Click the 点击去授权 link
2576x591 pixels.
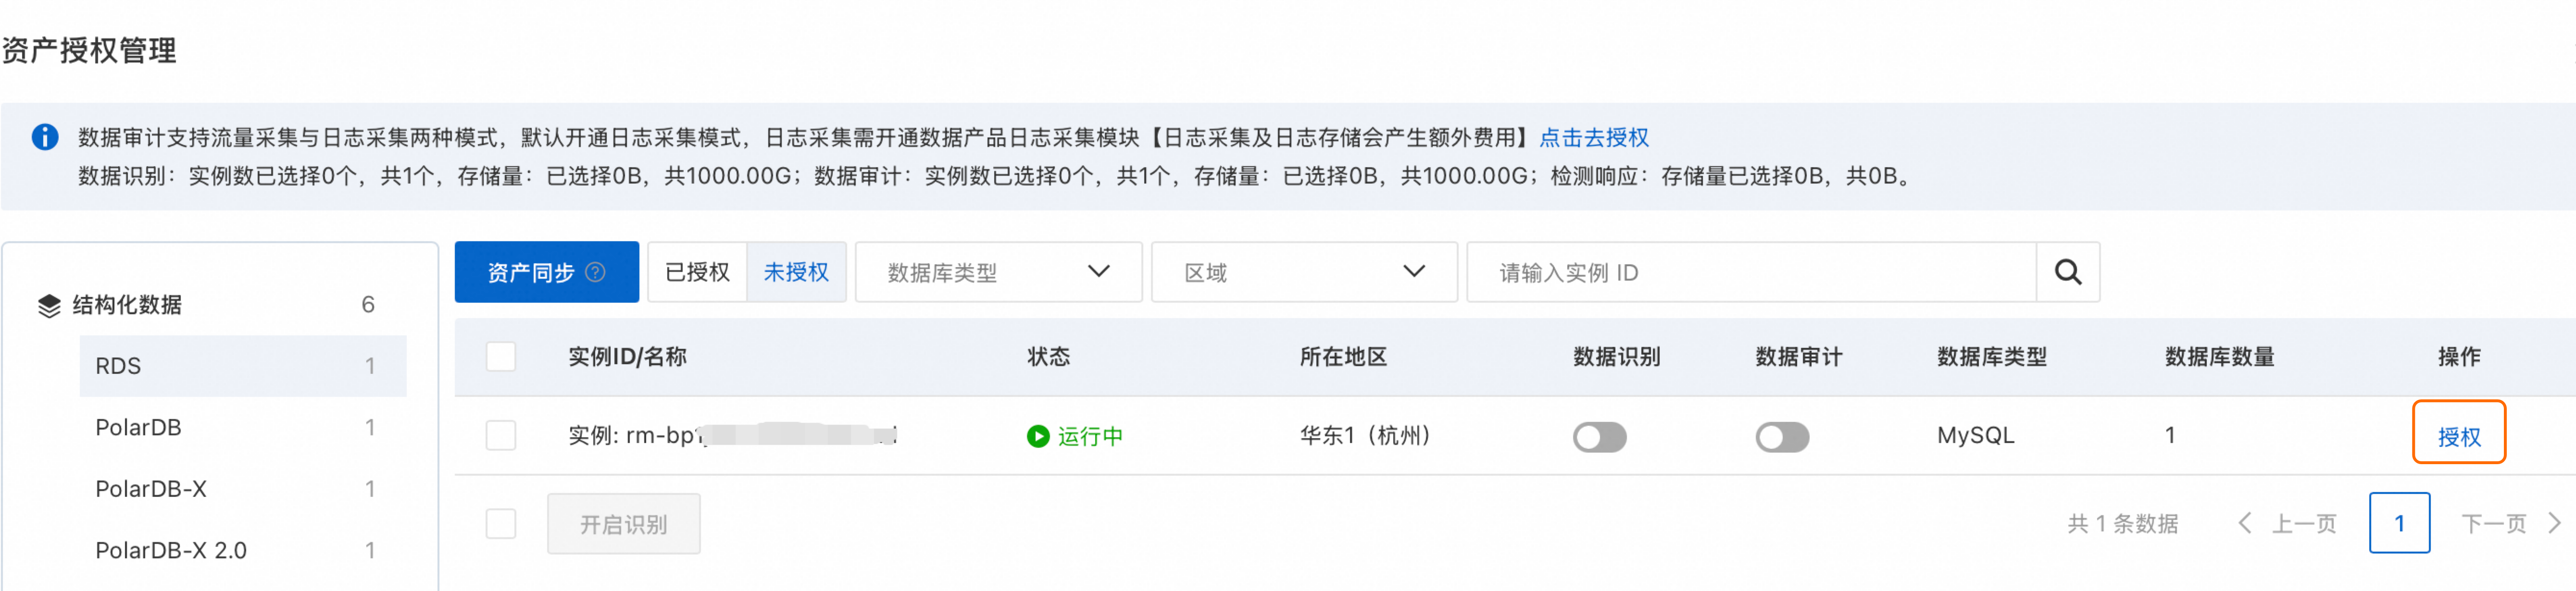(1593, 137)
